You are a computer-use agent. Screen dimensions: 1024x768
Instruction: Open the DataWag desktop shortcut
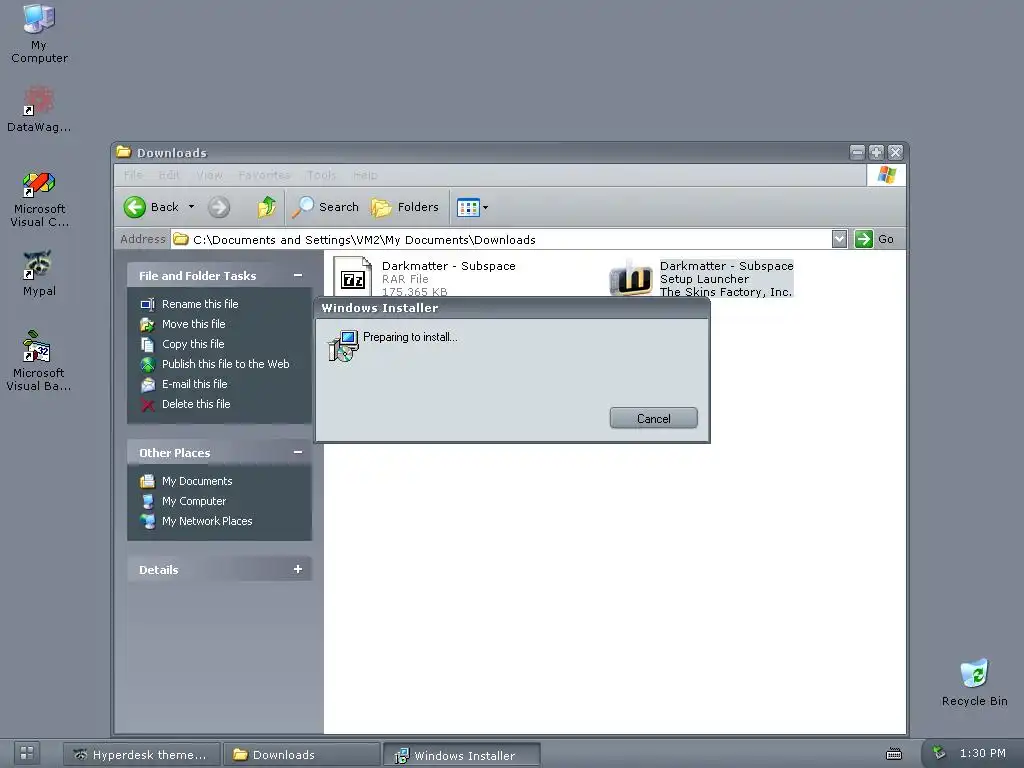tap(39, 108)
